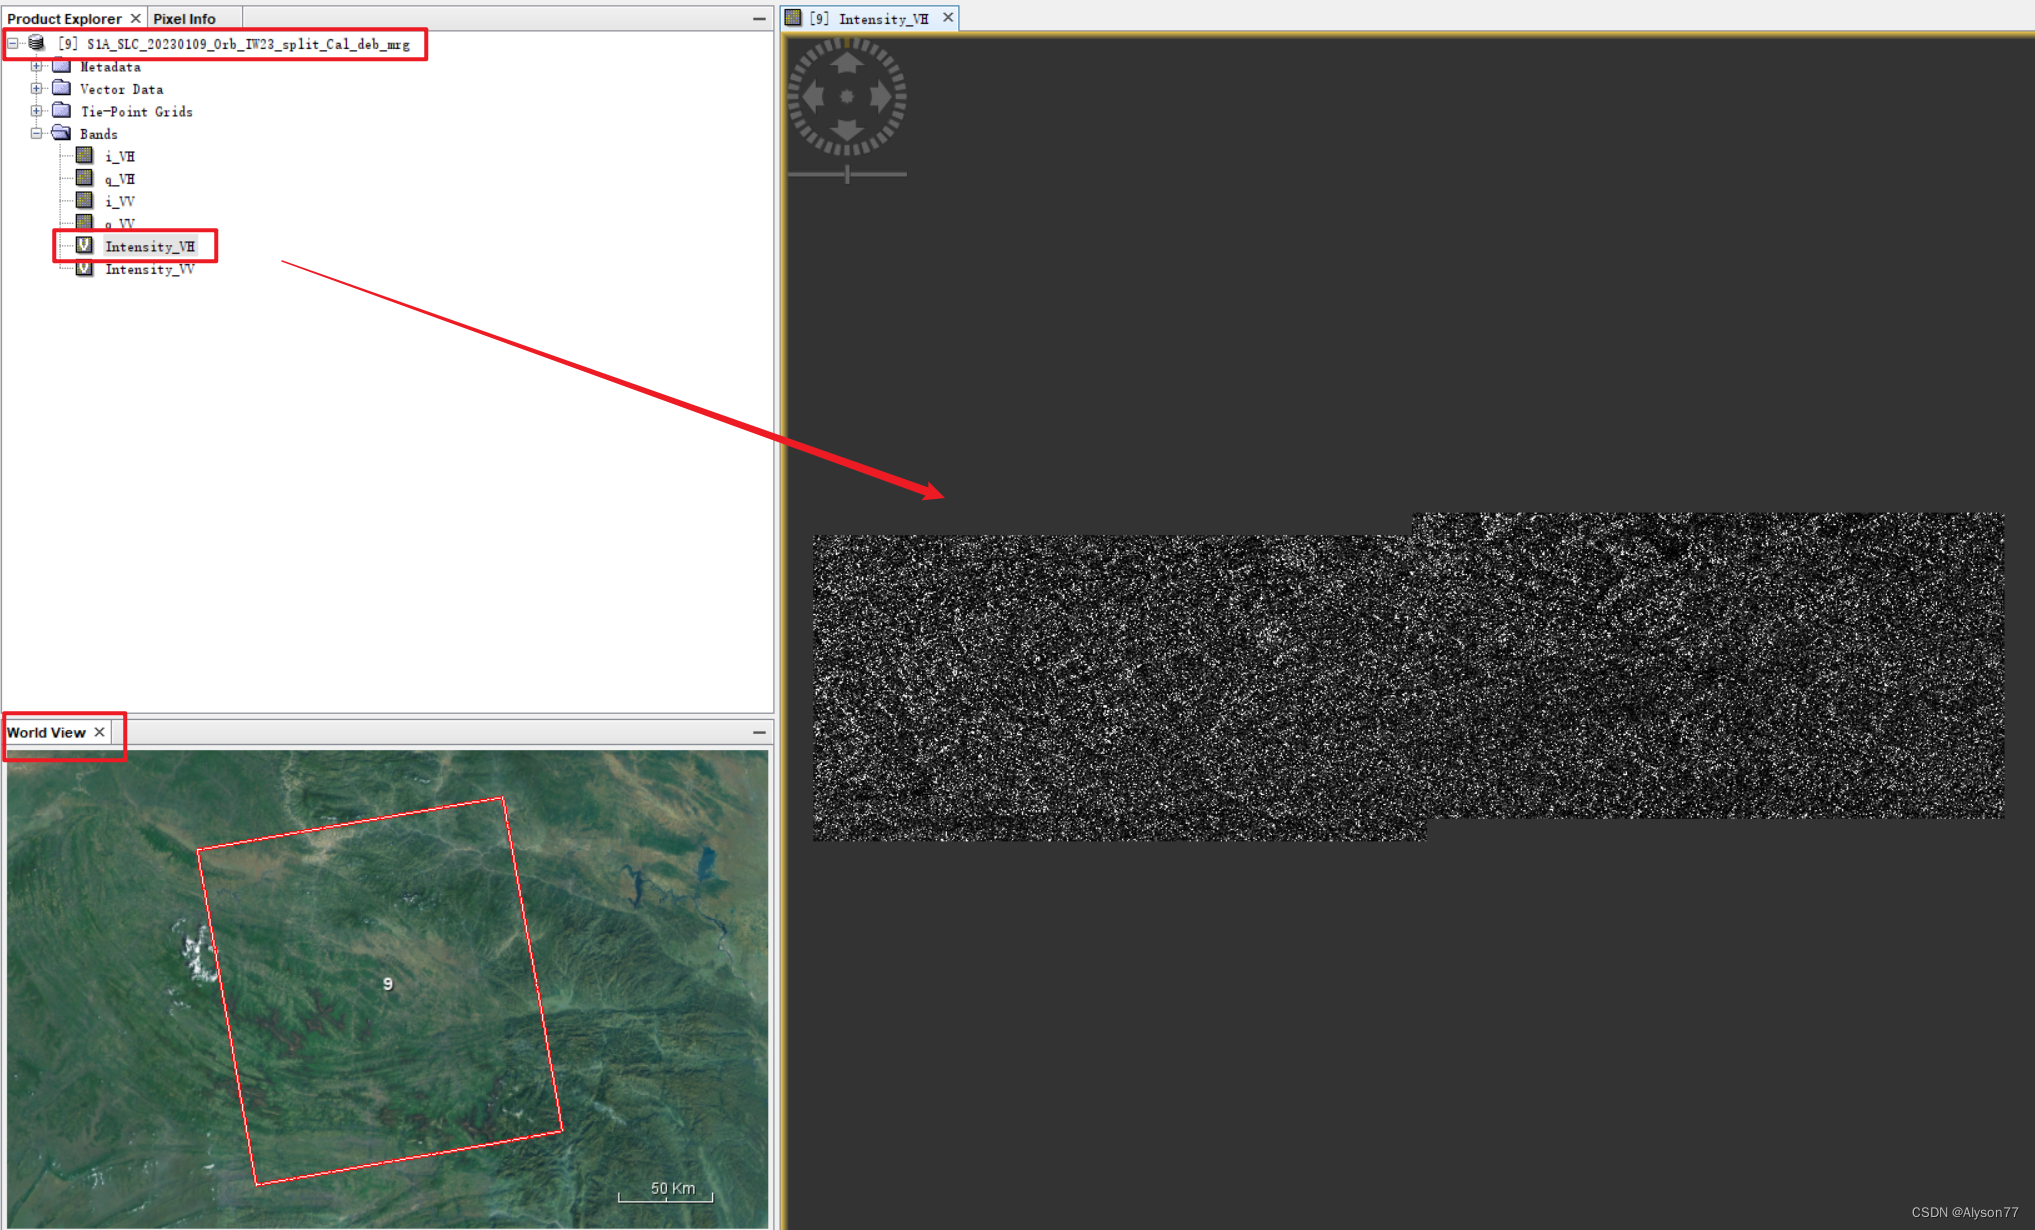This screenshot has width=2035, height=1230.
Task: Select the Intensity_VV band label
Action: pyautogui.click(x=150, y=269)
